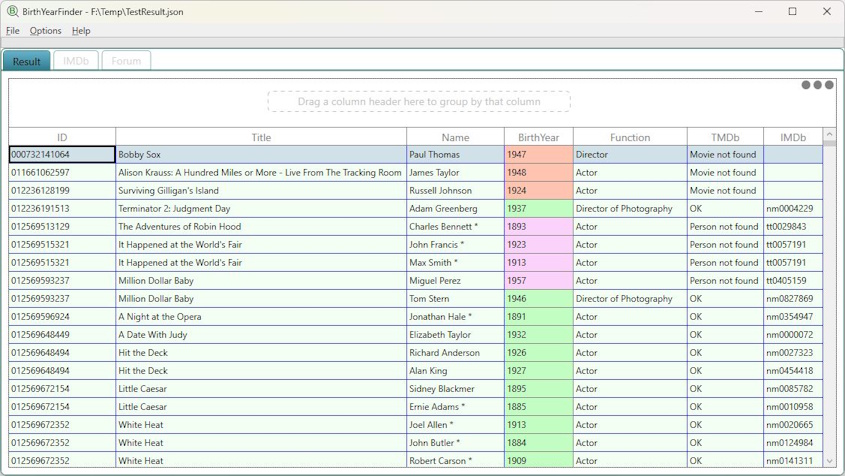The height and width of the screenshot is (476, 845).
Task: Select The Adventures of Robin Hood title
Action: point(261,226)
